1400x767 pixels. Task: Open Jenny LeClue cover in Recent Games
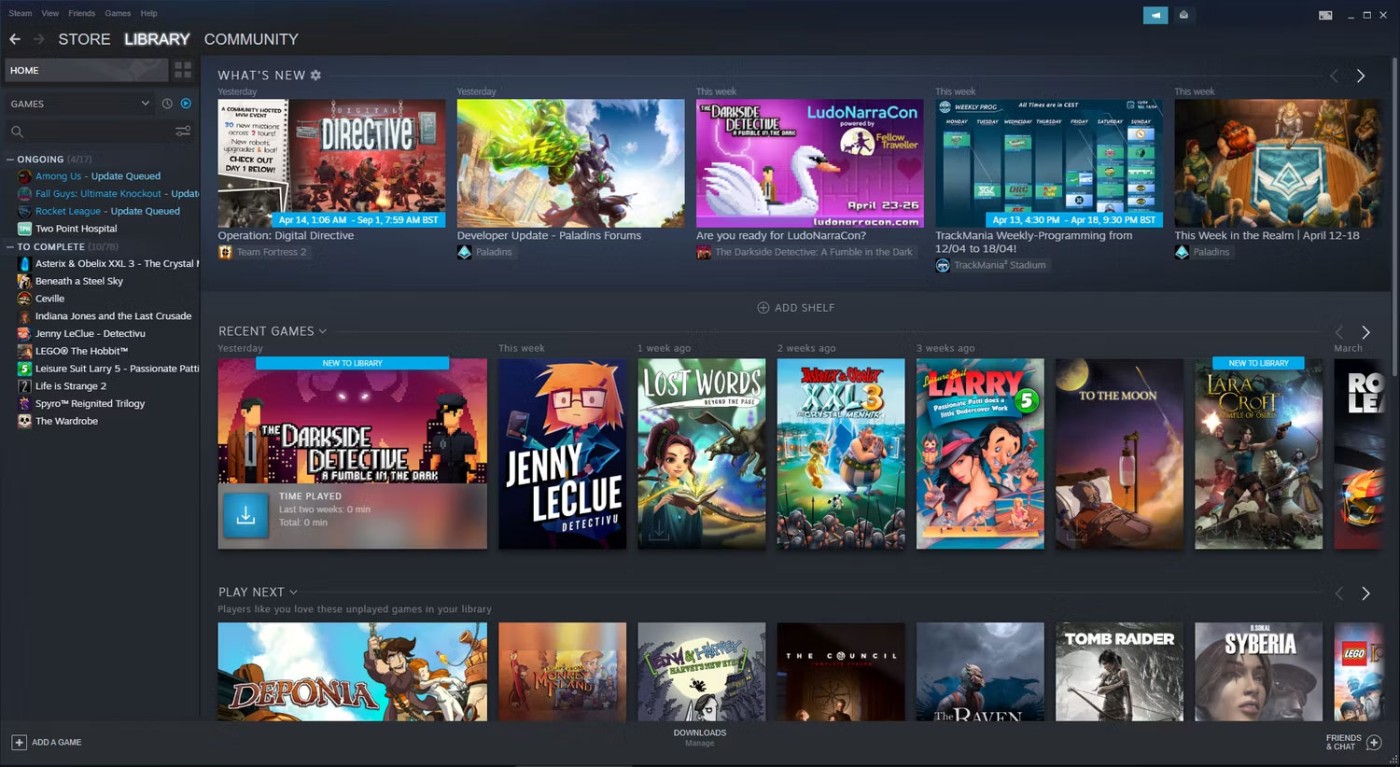563,454
